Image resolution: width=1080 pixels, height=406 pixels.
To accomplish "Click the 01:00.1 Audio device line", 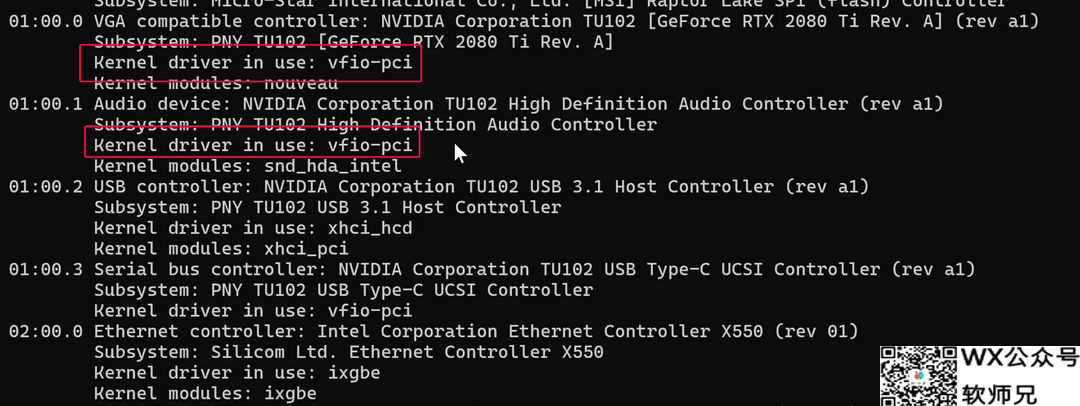I will [476, 104].
